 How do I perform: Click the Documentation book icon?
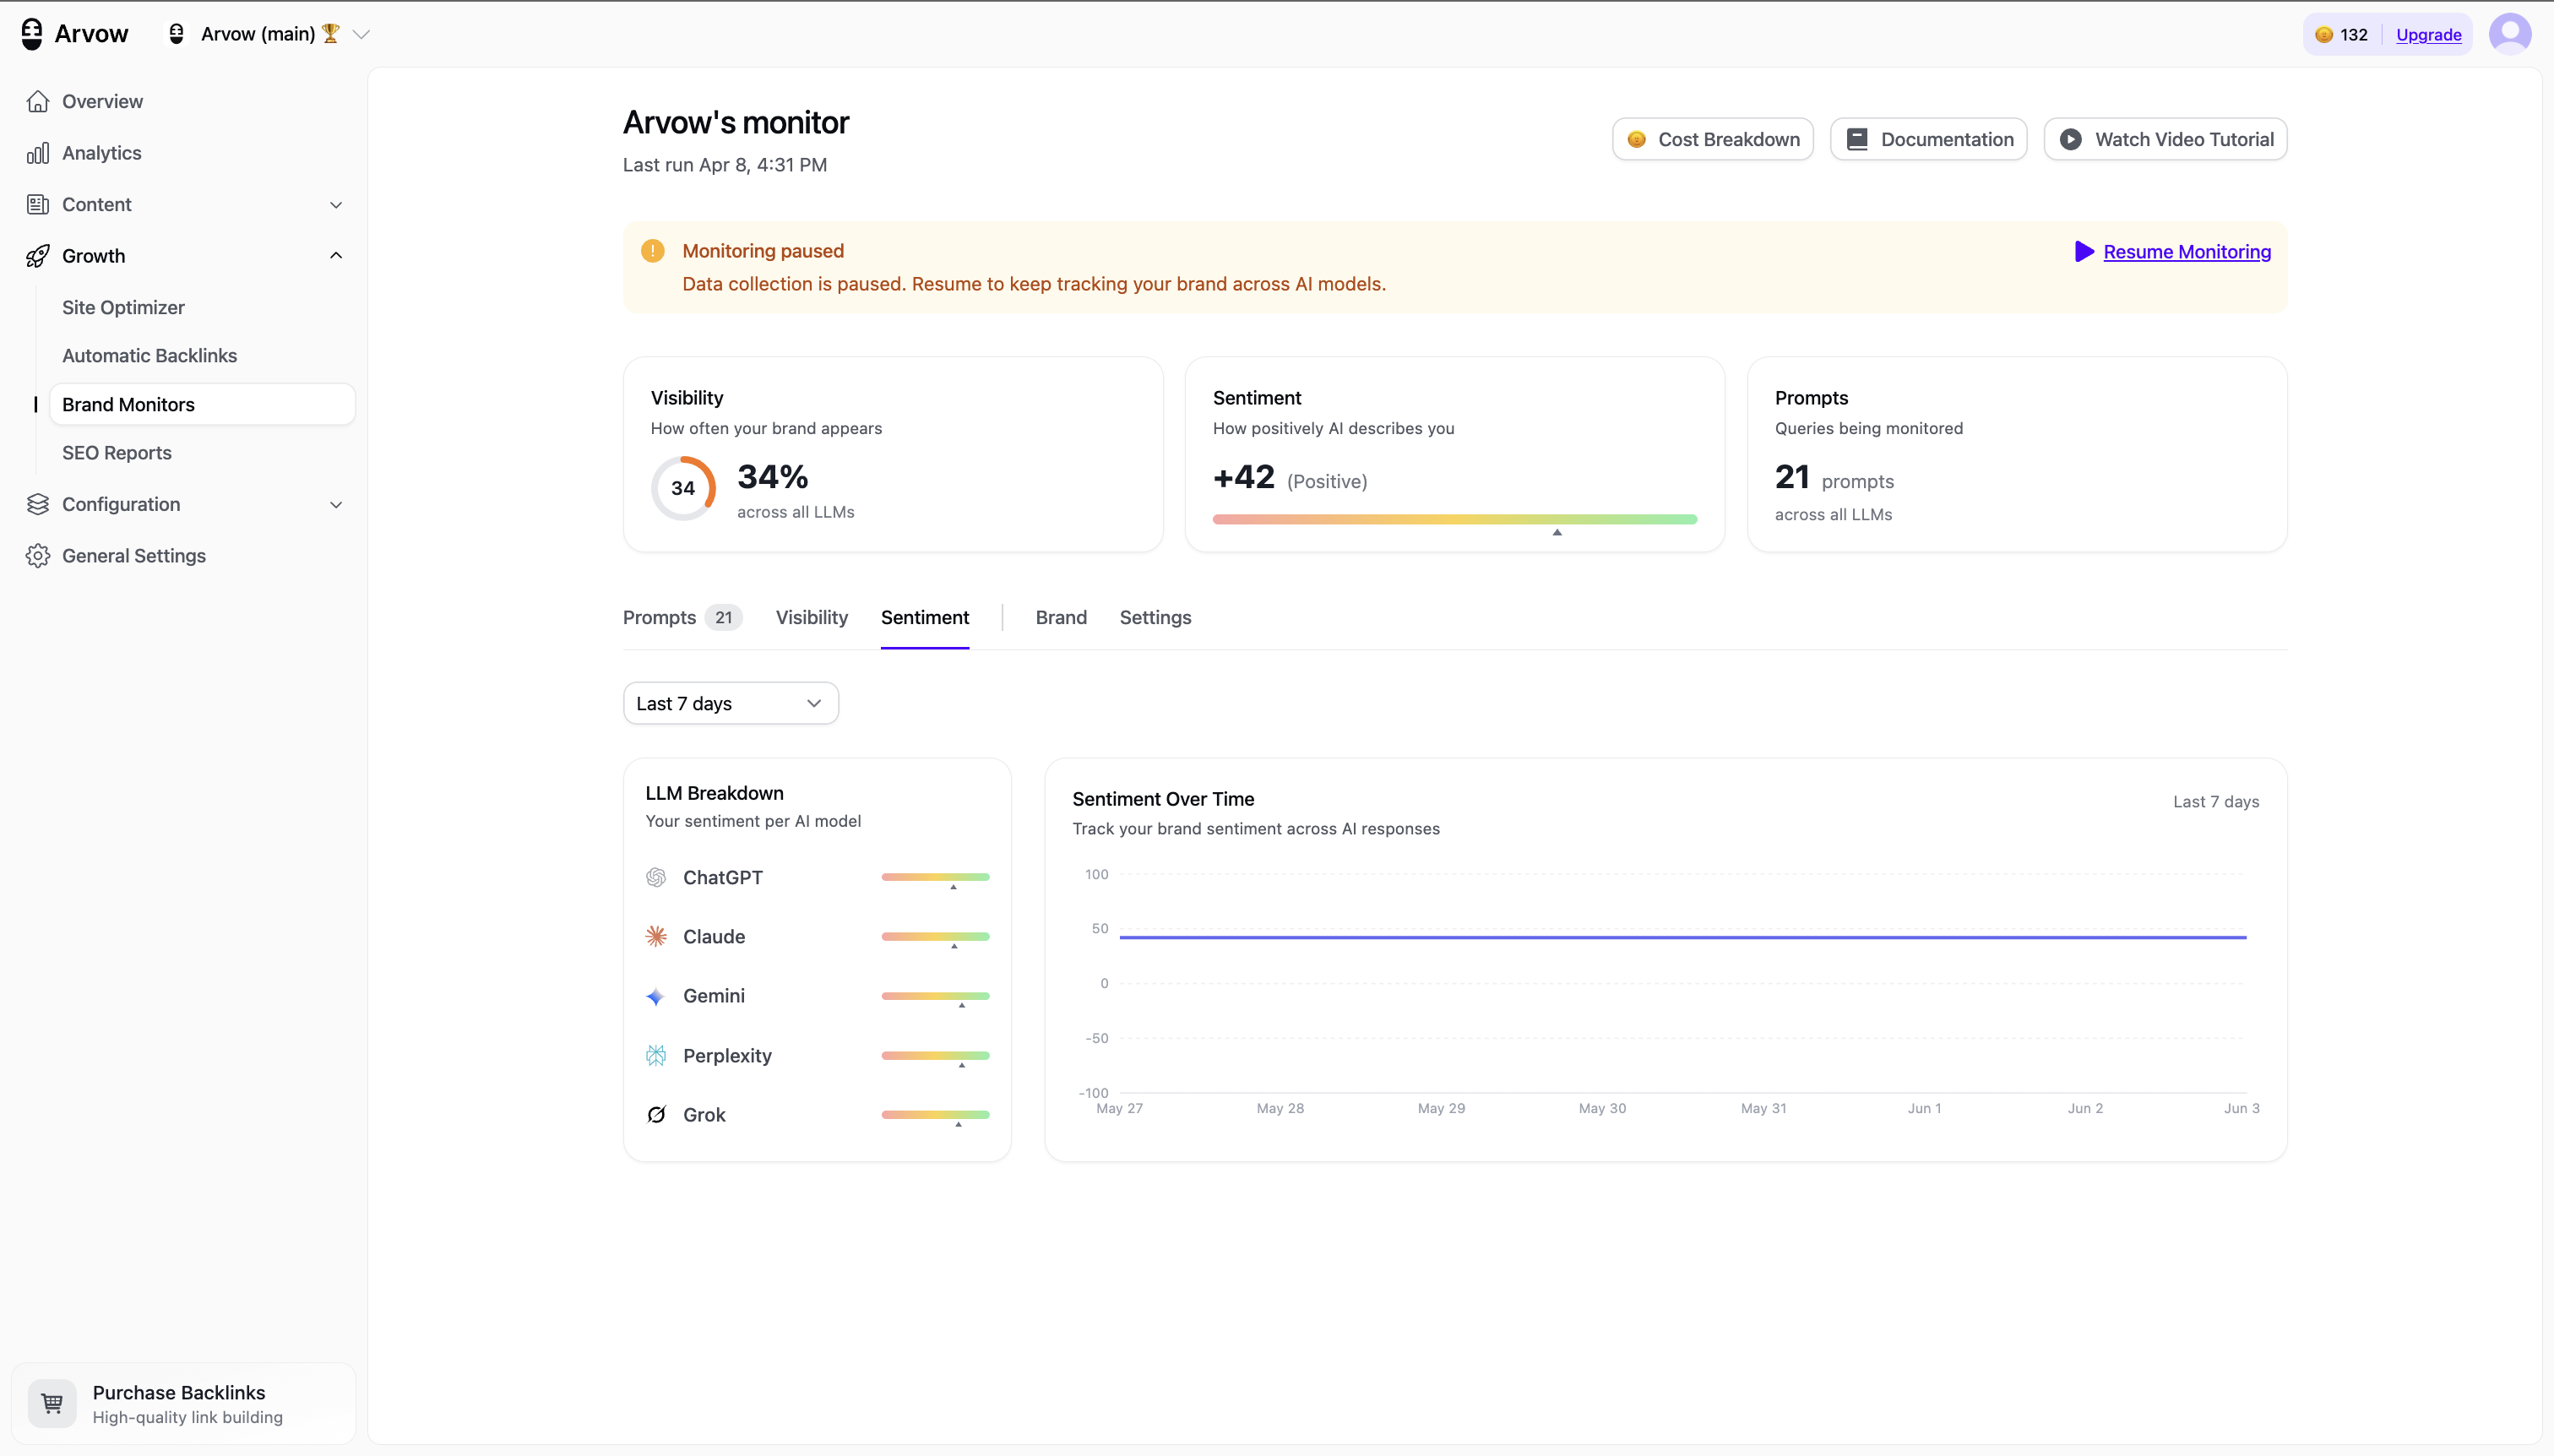coord(1857,139)
